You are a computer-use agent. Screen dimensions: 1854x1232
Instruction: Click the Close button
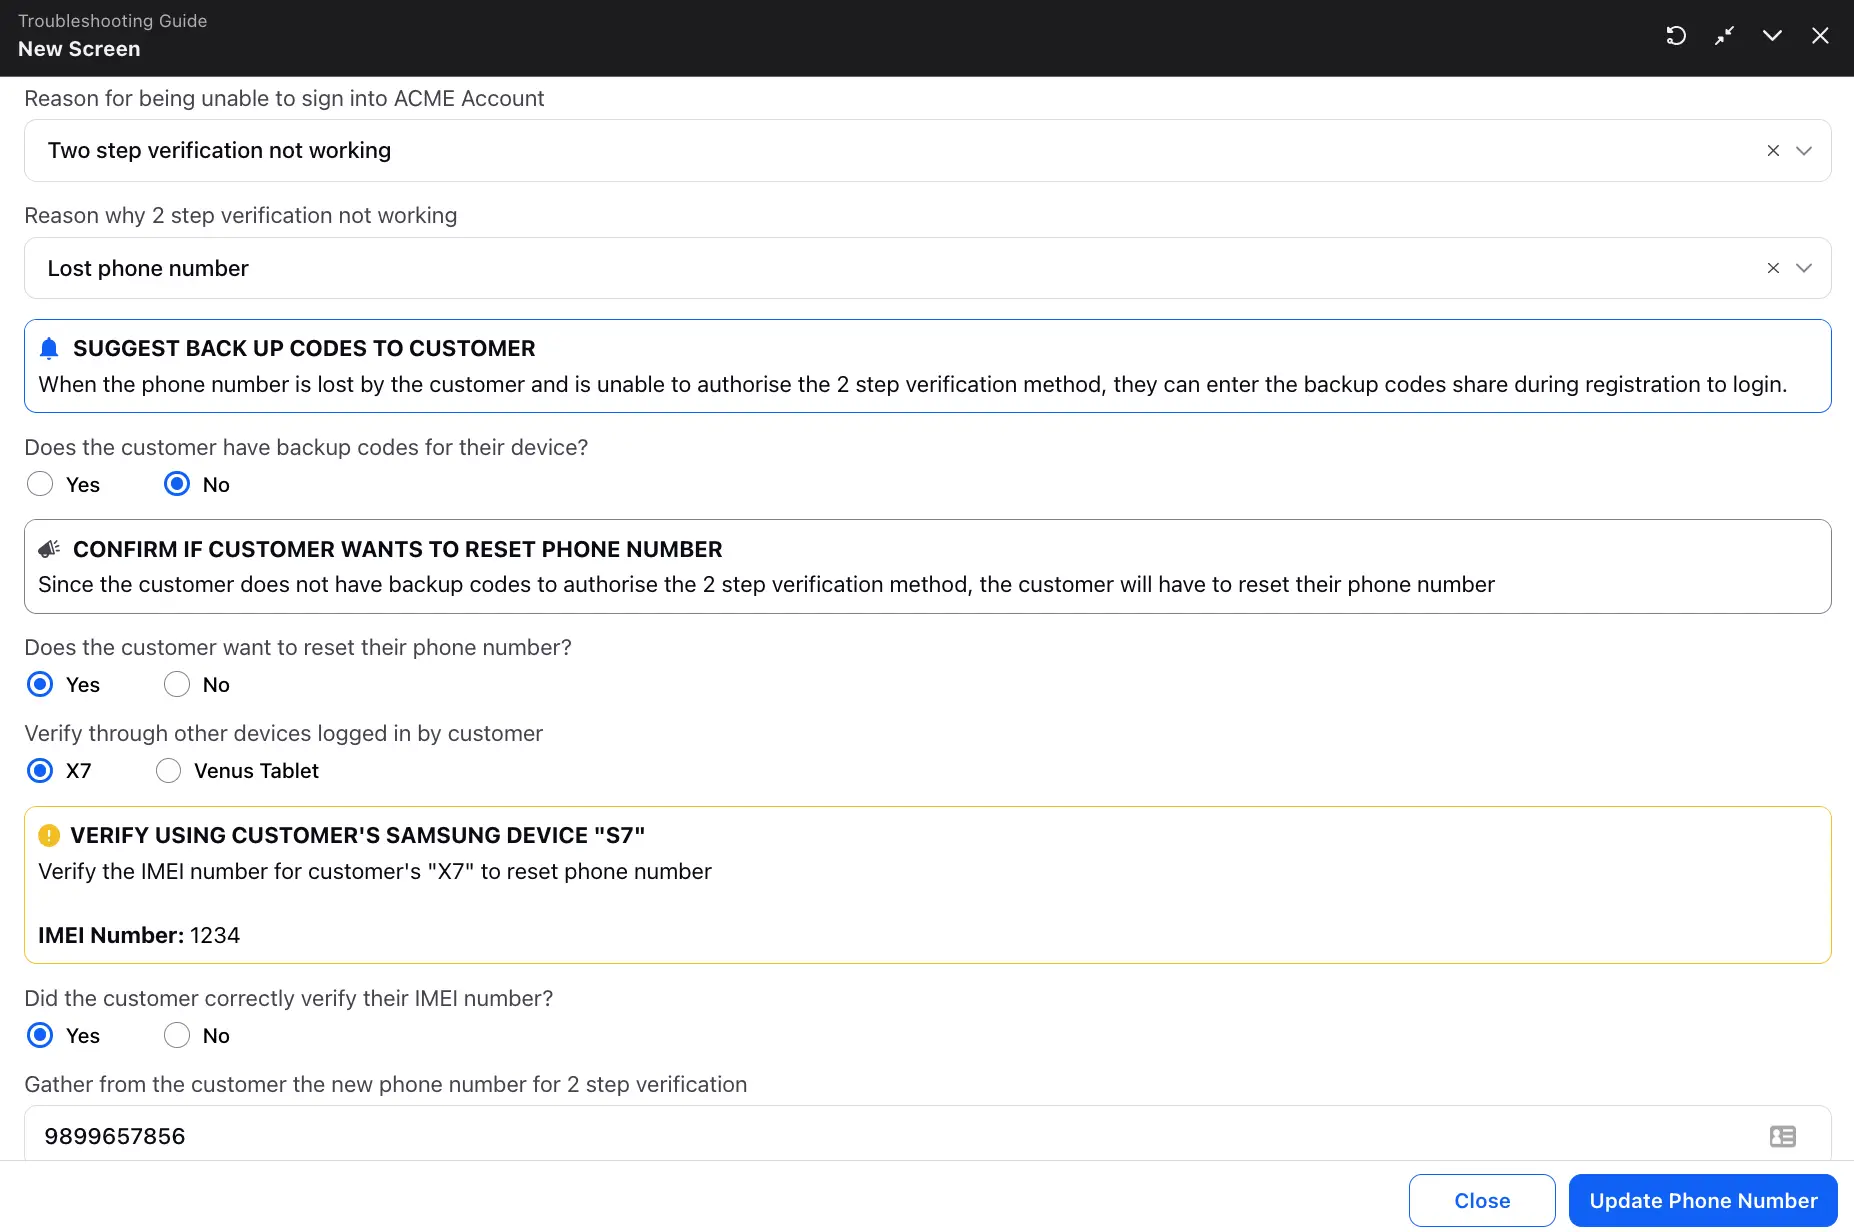(x=1481, y=1200)
